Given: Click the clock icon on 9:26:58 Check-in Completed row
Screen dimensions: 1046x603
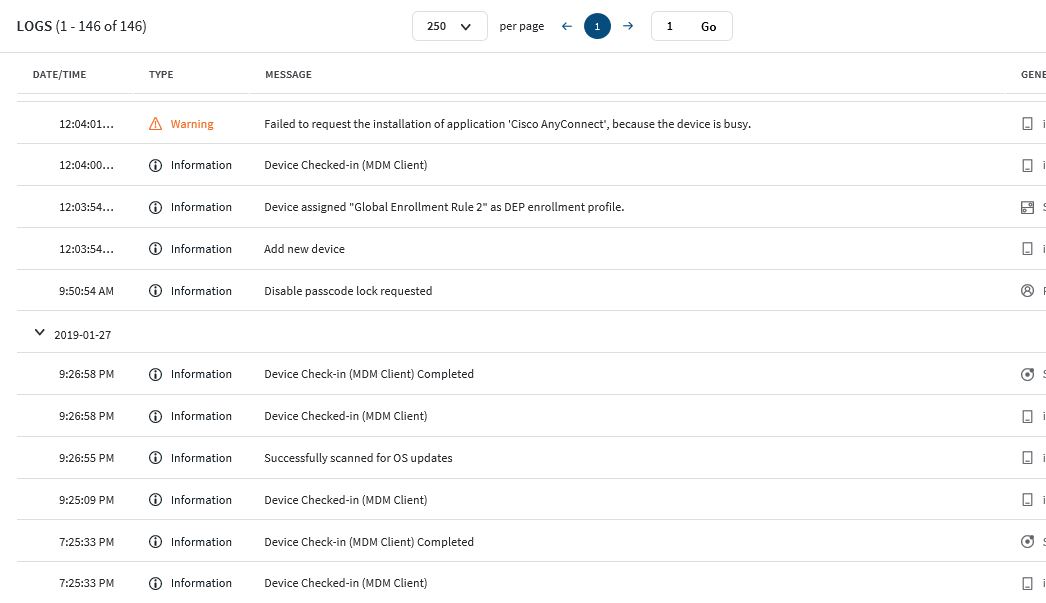Looking at the screenshot, I should point(1027,373).
